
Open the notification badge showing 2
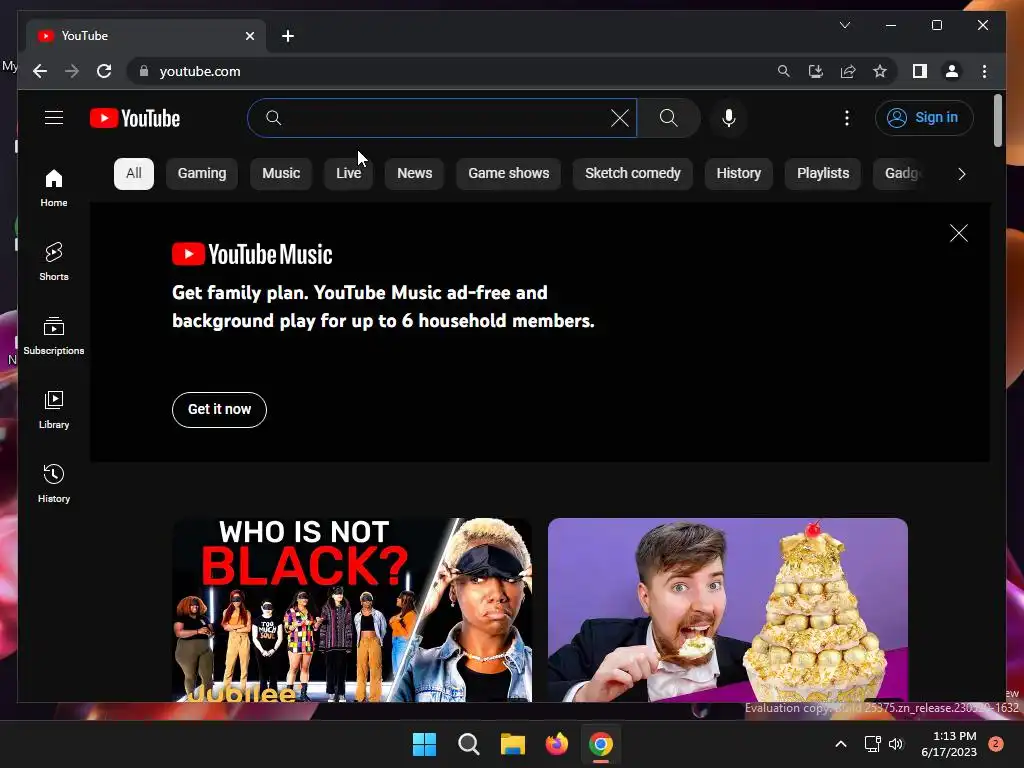coord(996,744)
